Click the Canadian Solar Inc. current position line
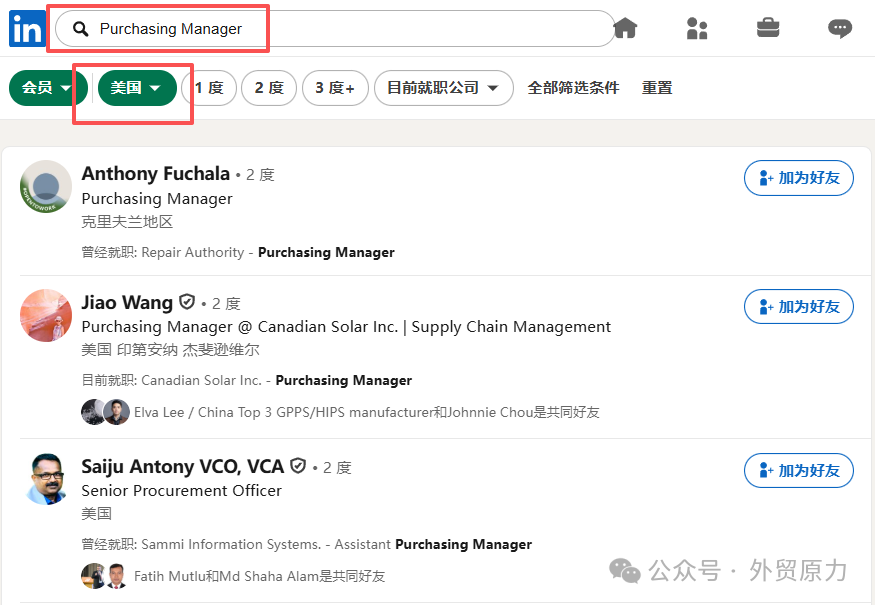Image resolution: width=875 pixels, height=605 pixels. click(247, 380)
